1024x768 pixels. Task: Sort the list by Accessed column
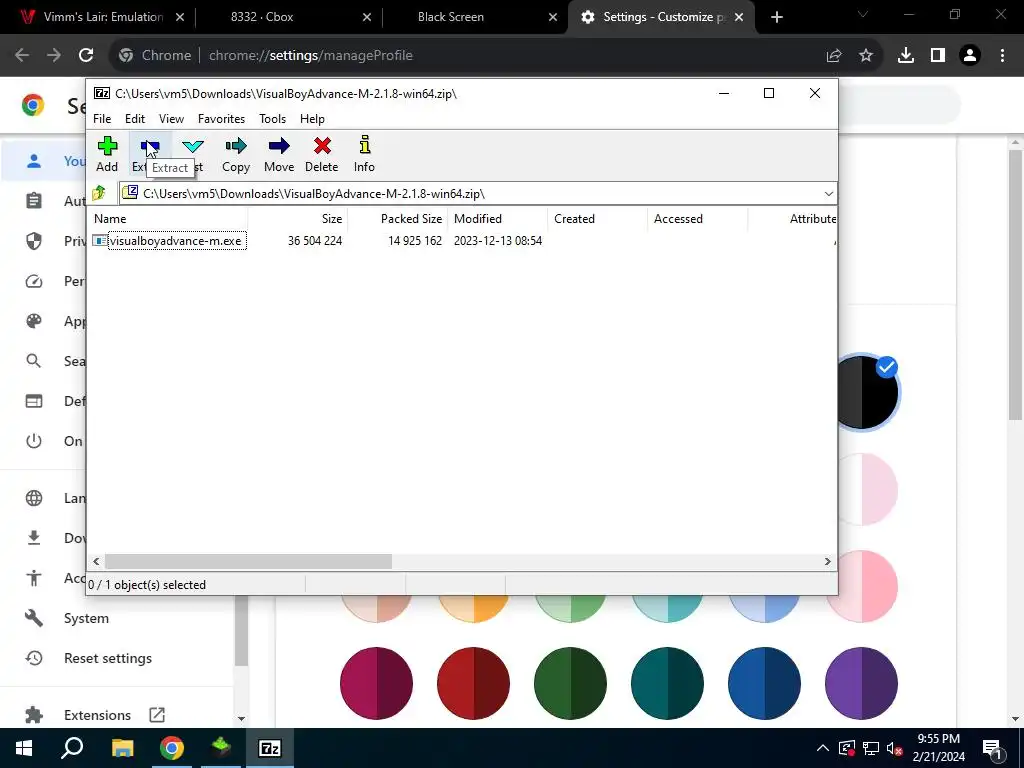click(697, 219)
